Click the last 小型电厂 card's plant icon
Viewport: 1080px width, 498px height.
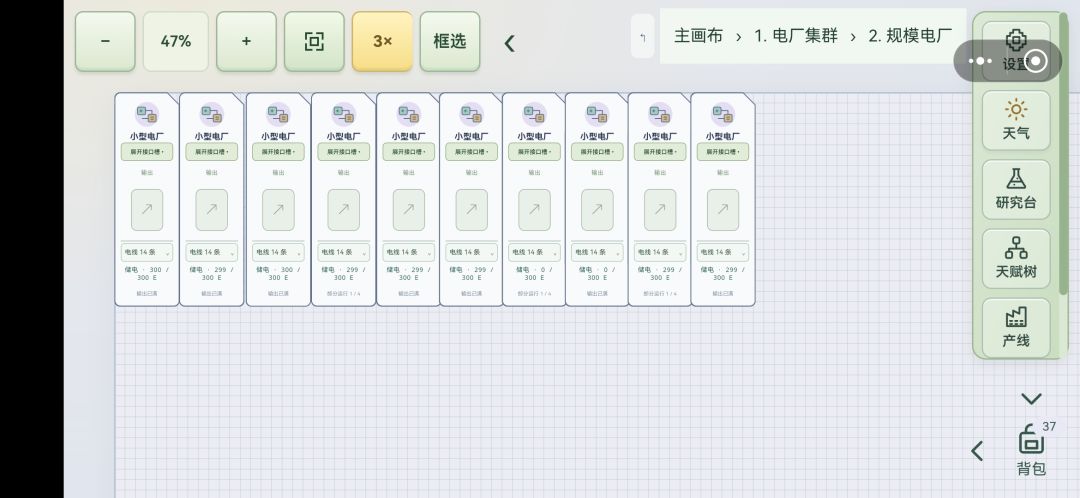pos(723,114)
